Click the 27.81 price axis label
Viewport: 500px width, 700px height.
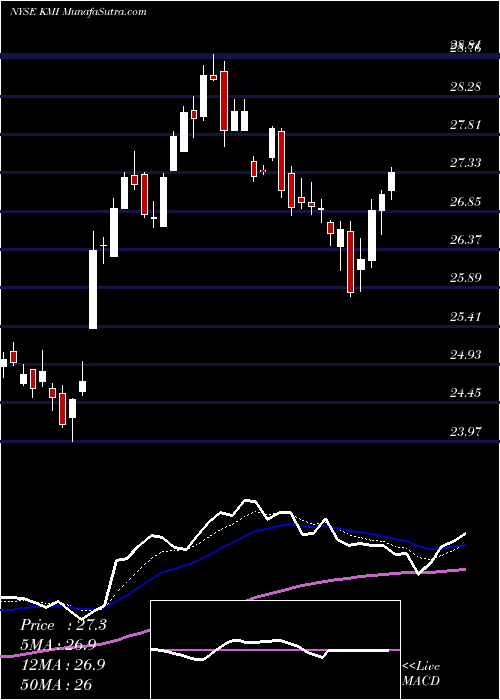click(466, 125)
